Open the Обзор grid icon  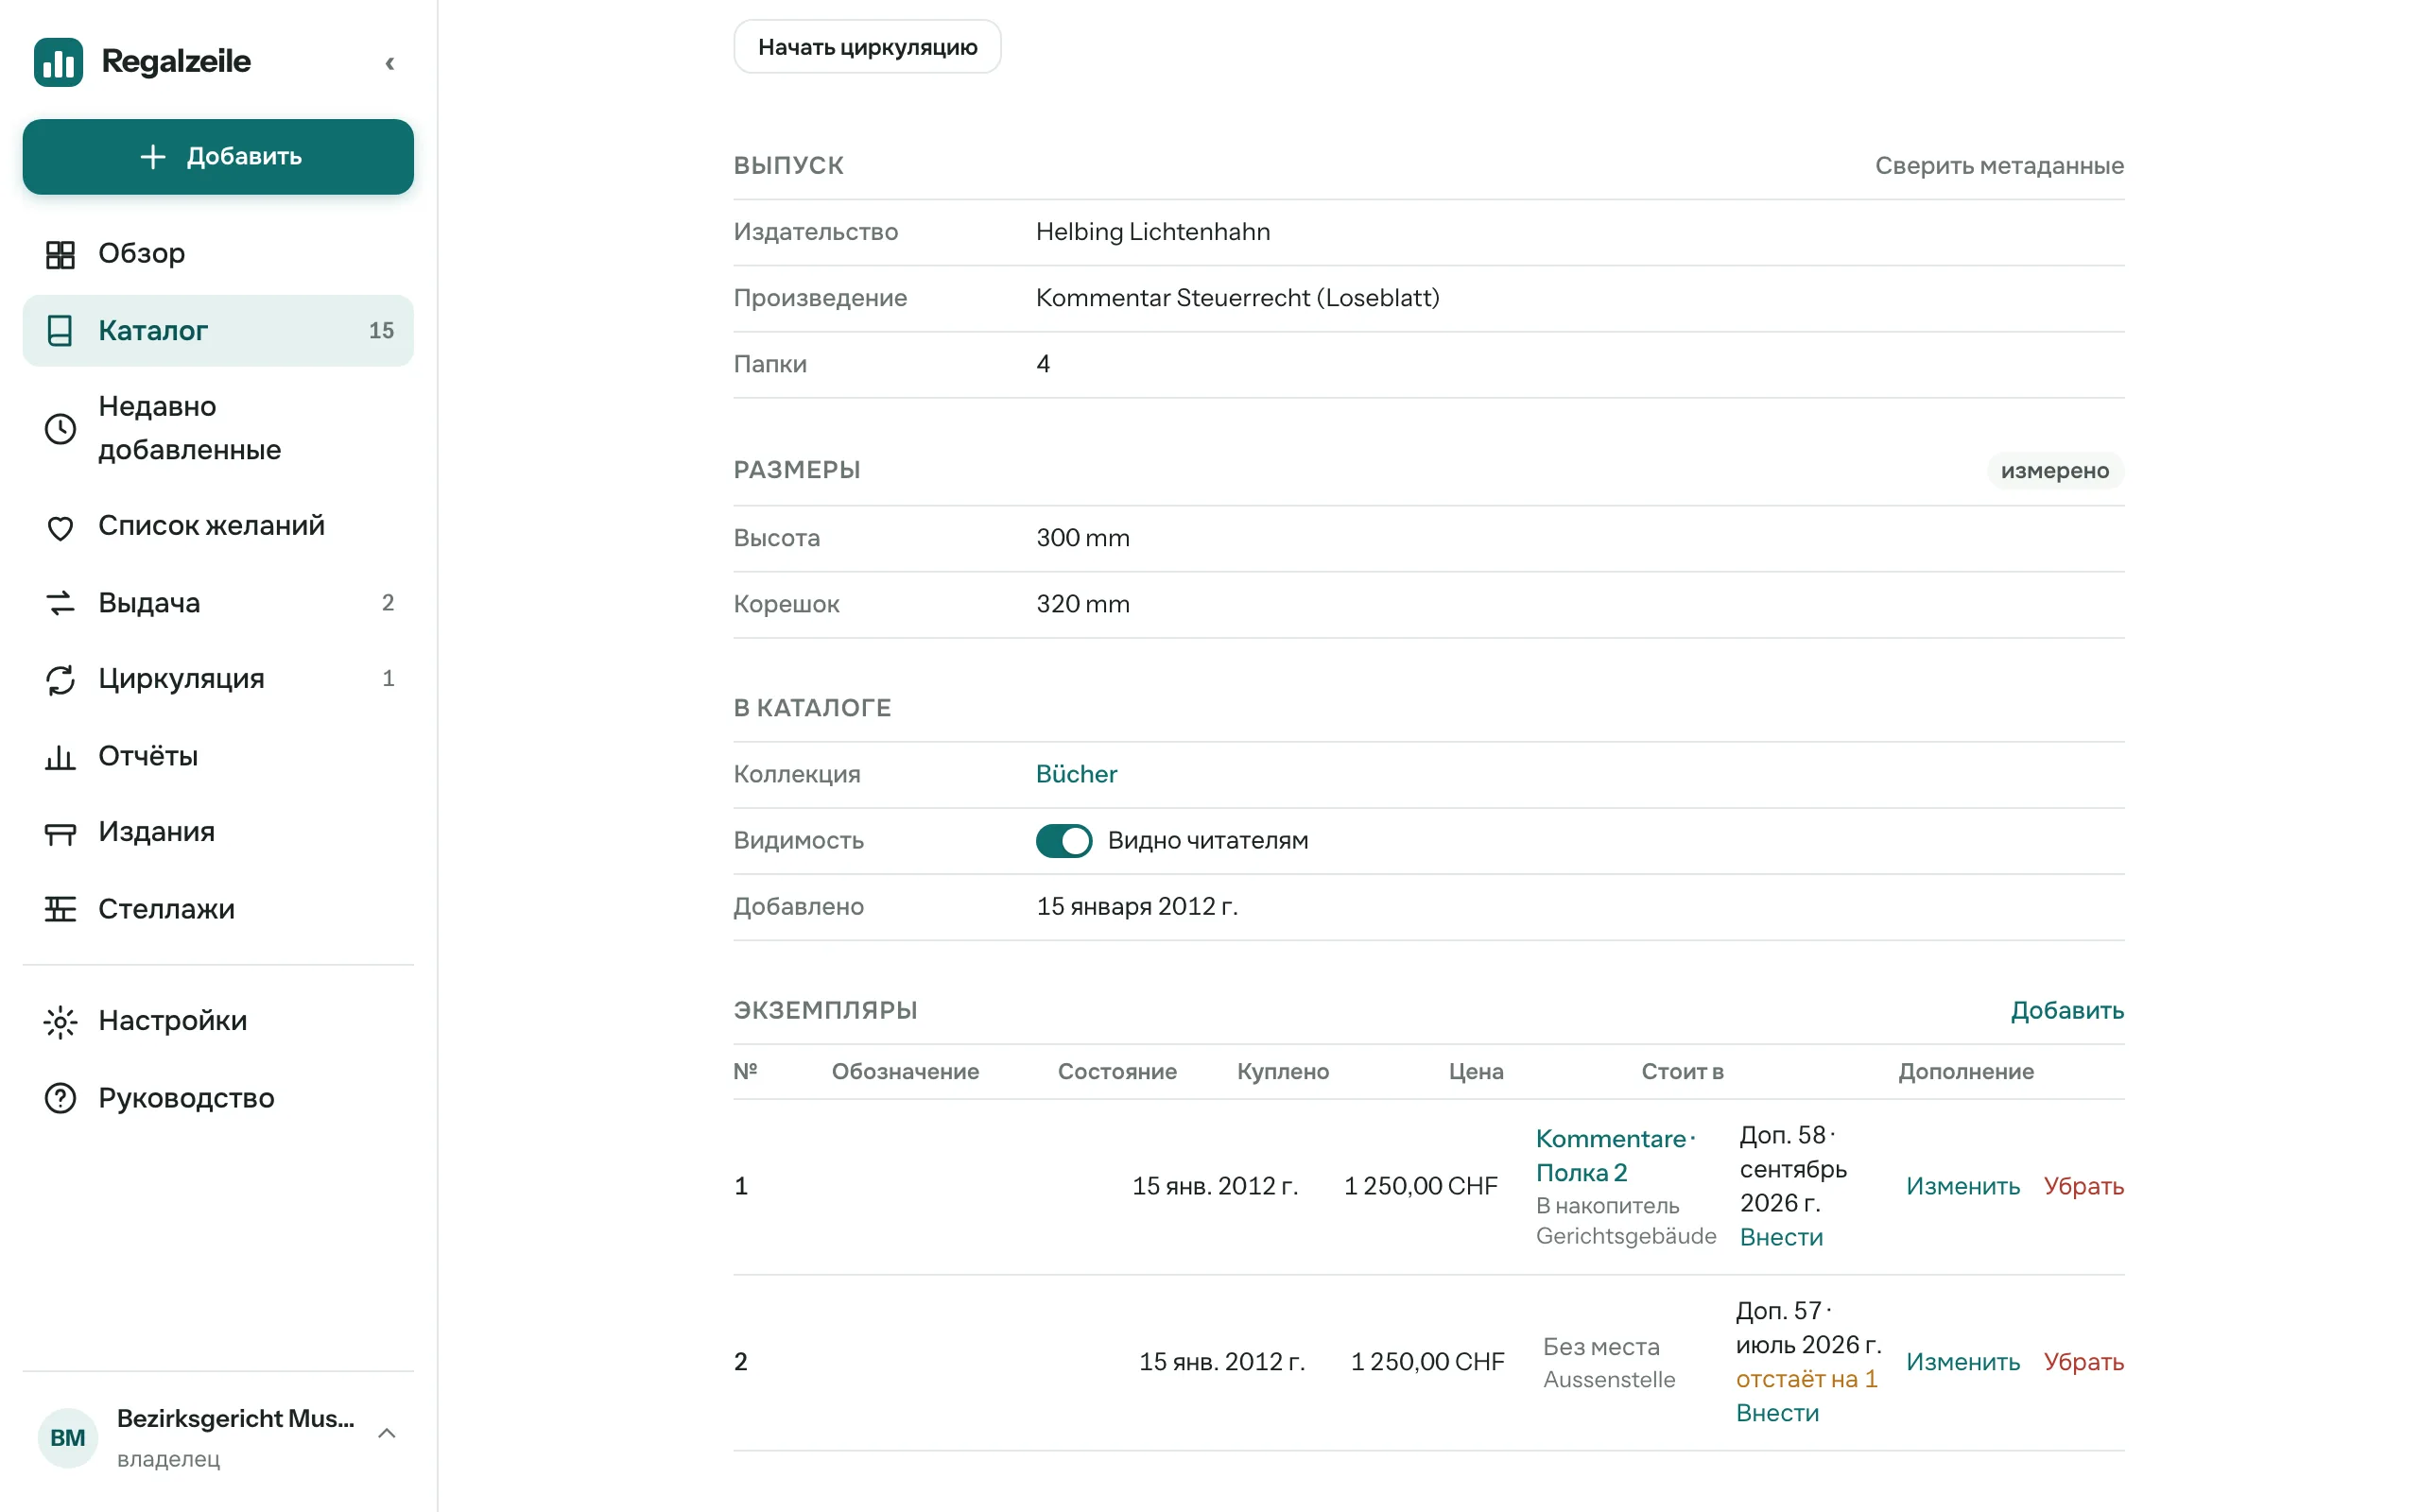[60, 254]
